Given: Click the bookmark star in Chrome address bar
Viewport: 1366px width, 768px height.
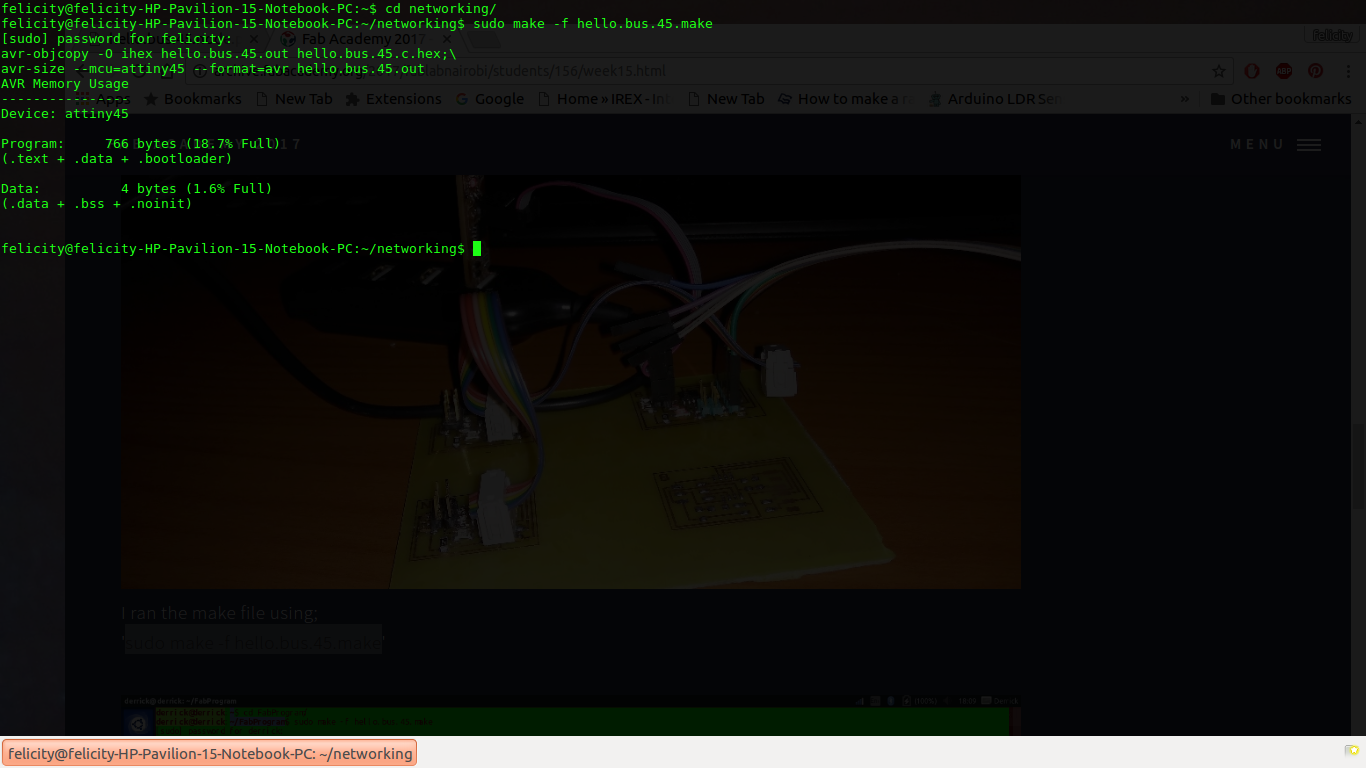Looking at the screenshot, I should 1219,71.
